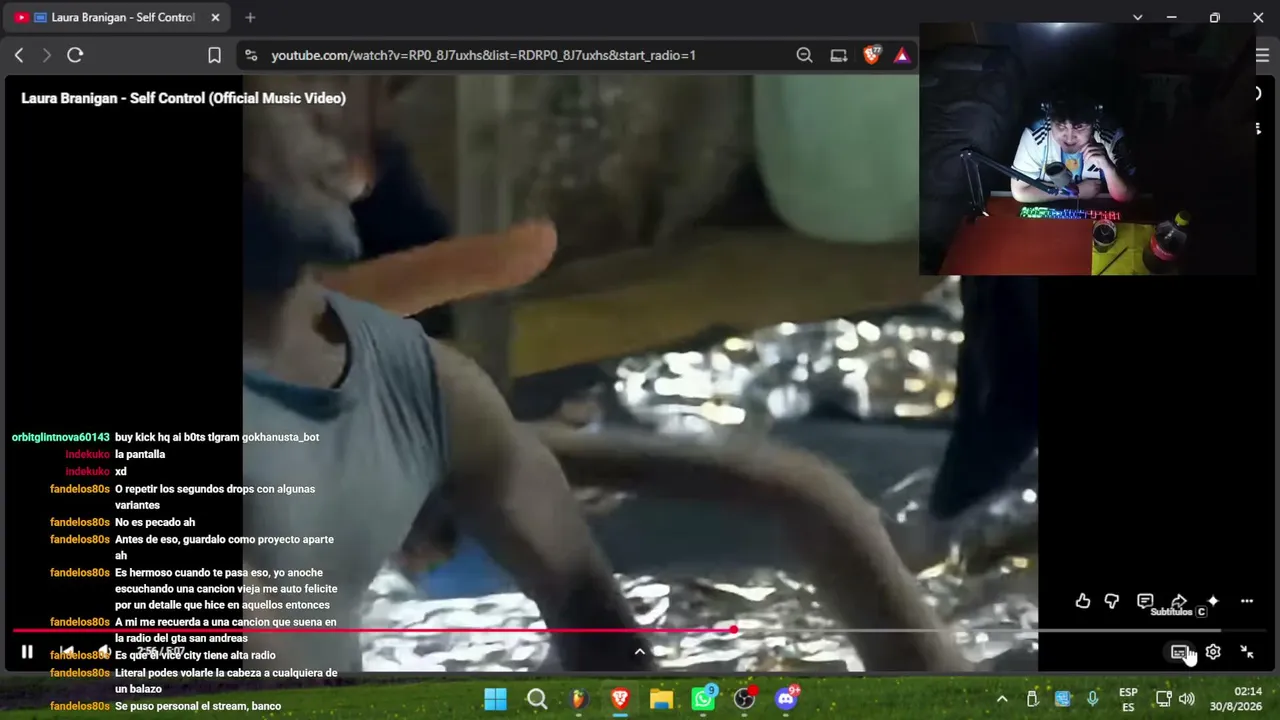The image size is (1280, 720).
Task: Click the sparkle Ask icon in the player
Action: tap(1213, 601)
